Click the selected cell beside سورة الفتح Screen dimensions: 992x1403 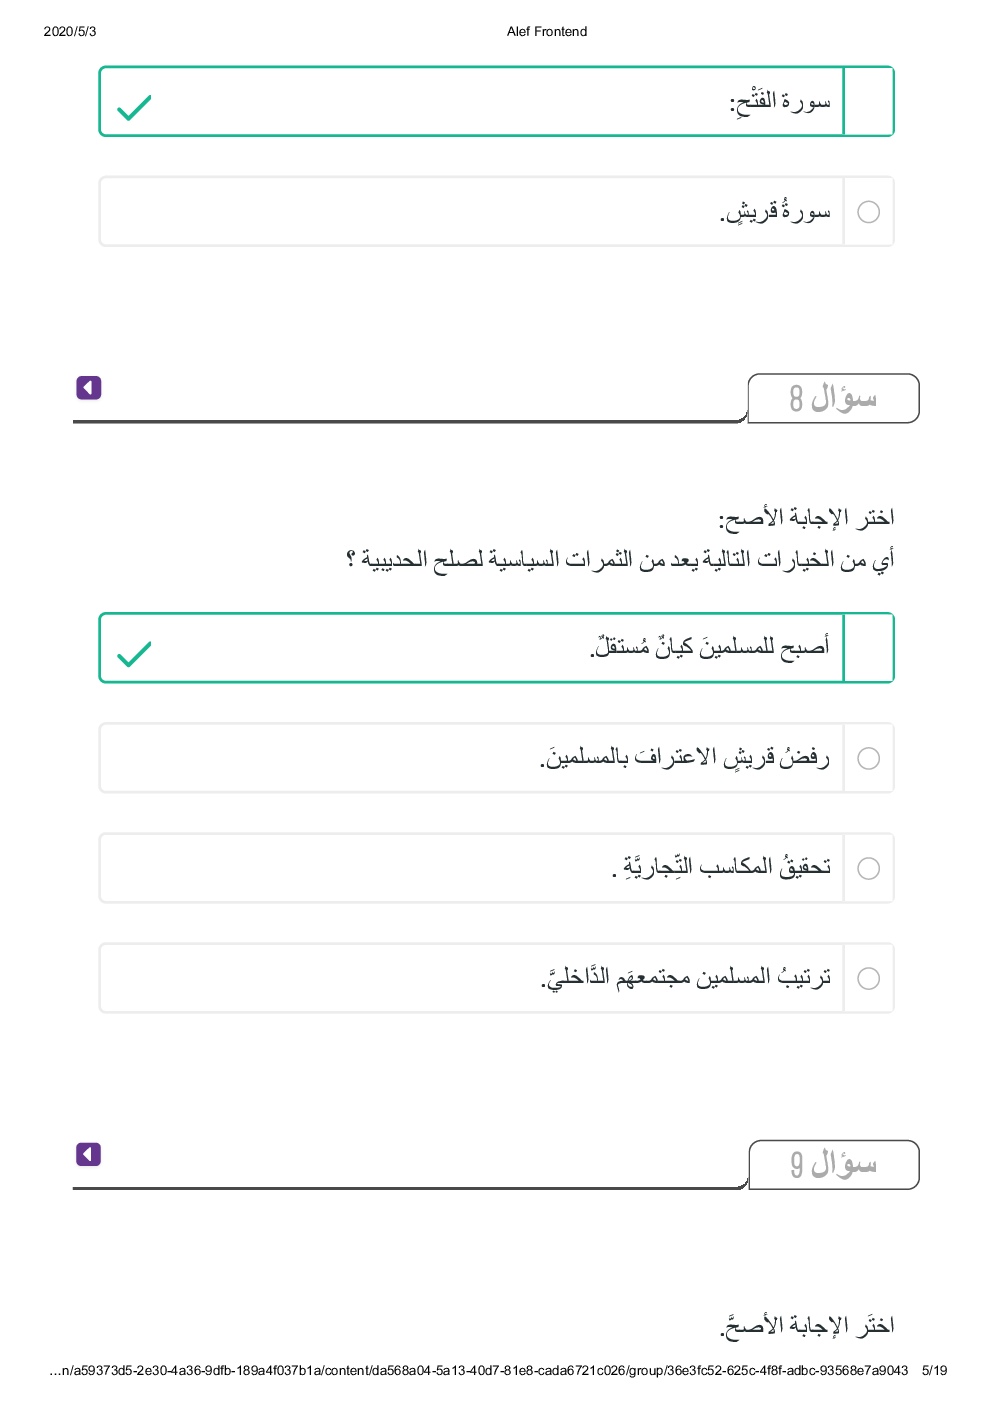coord(869,102)
